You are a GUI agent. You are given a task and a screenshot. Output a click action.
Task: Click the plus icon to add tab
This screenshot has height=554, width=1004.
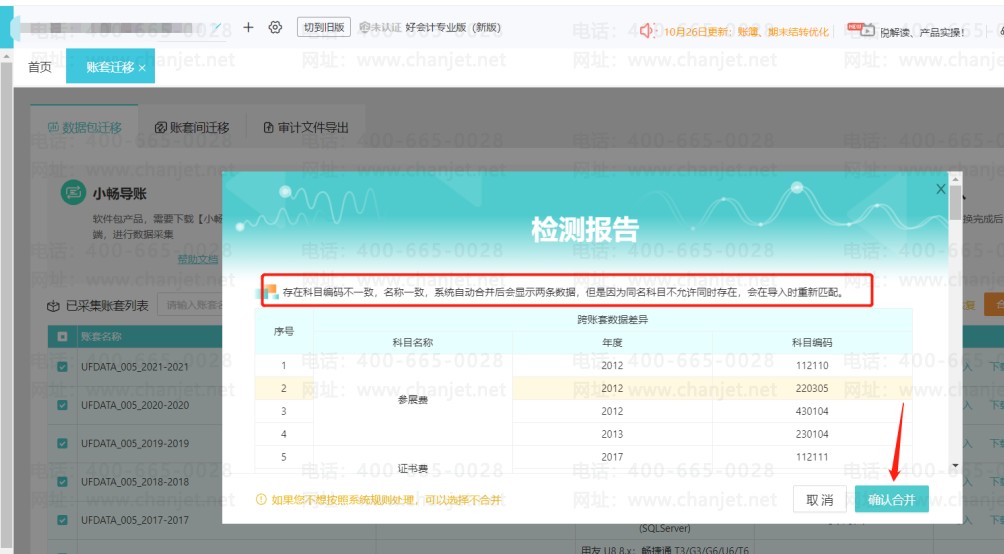pyautogui.click(x=248, y=27)
